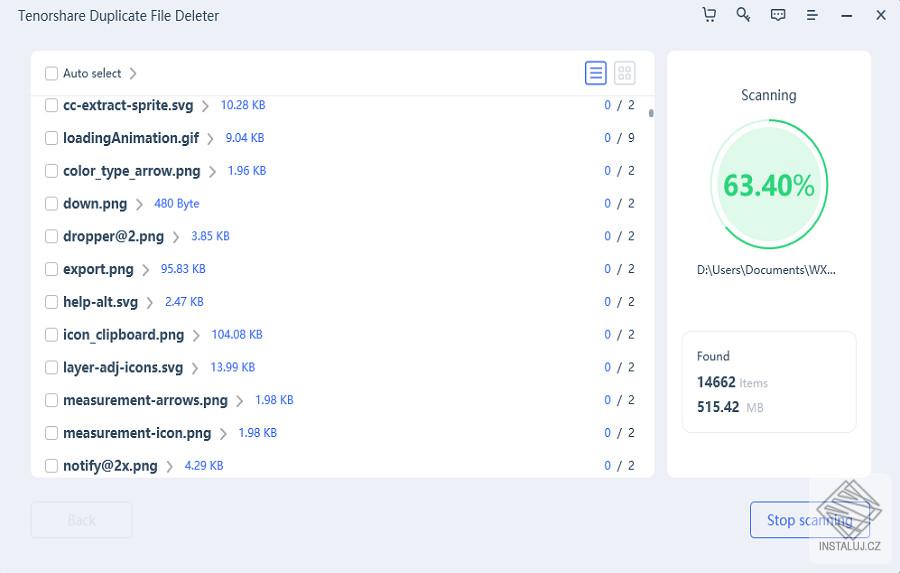Check the down.png file box
This screenshot has height=573, width=900.
[x=51, y=203]
